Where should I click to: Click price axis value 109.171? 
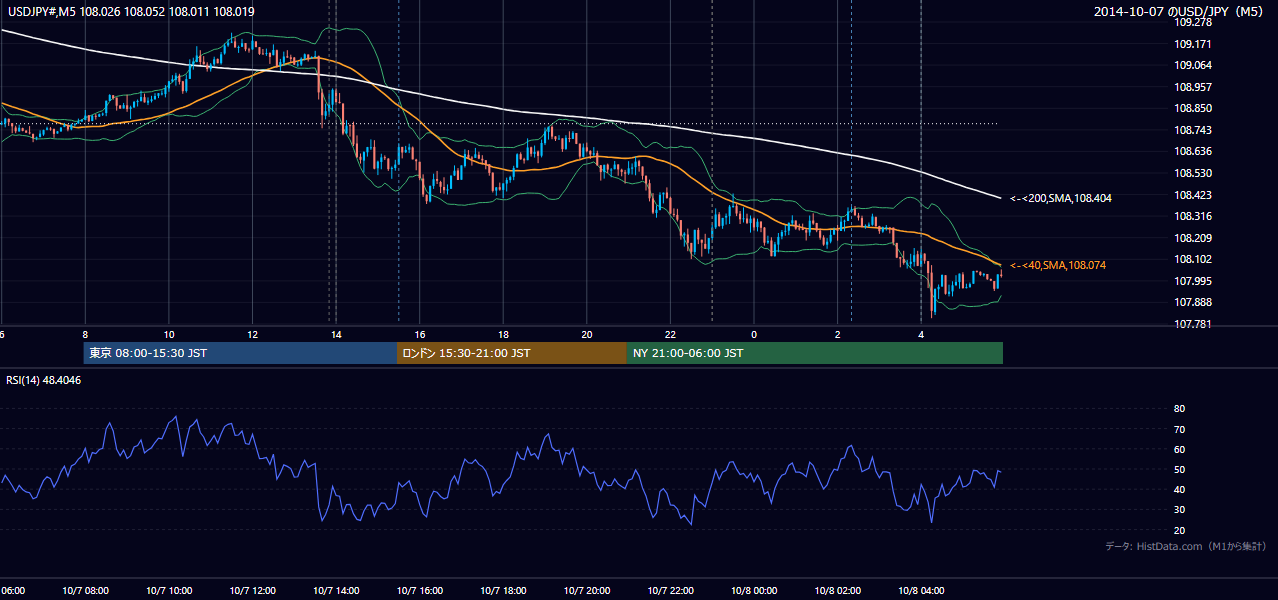[x=1192, y=44]
